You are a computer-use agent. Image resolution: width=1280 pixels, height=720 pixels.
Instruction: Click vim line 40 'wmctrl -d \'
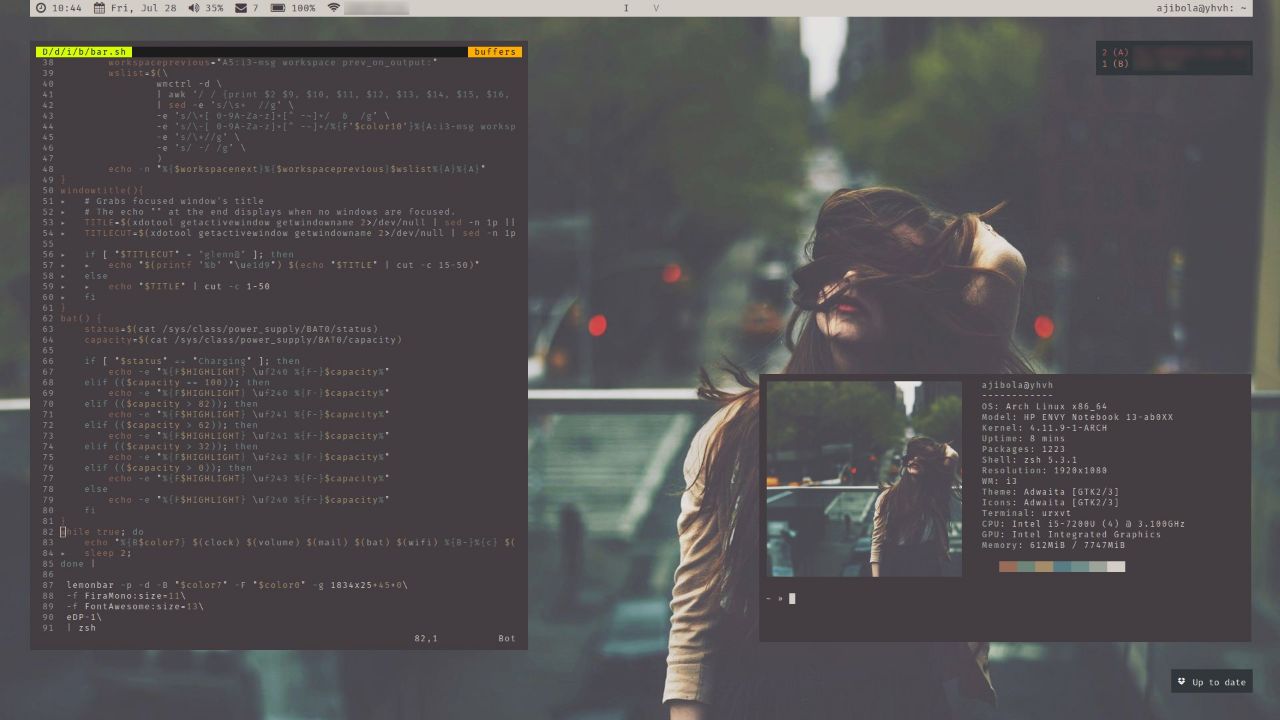click(x=190, y=84)
